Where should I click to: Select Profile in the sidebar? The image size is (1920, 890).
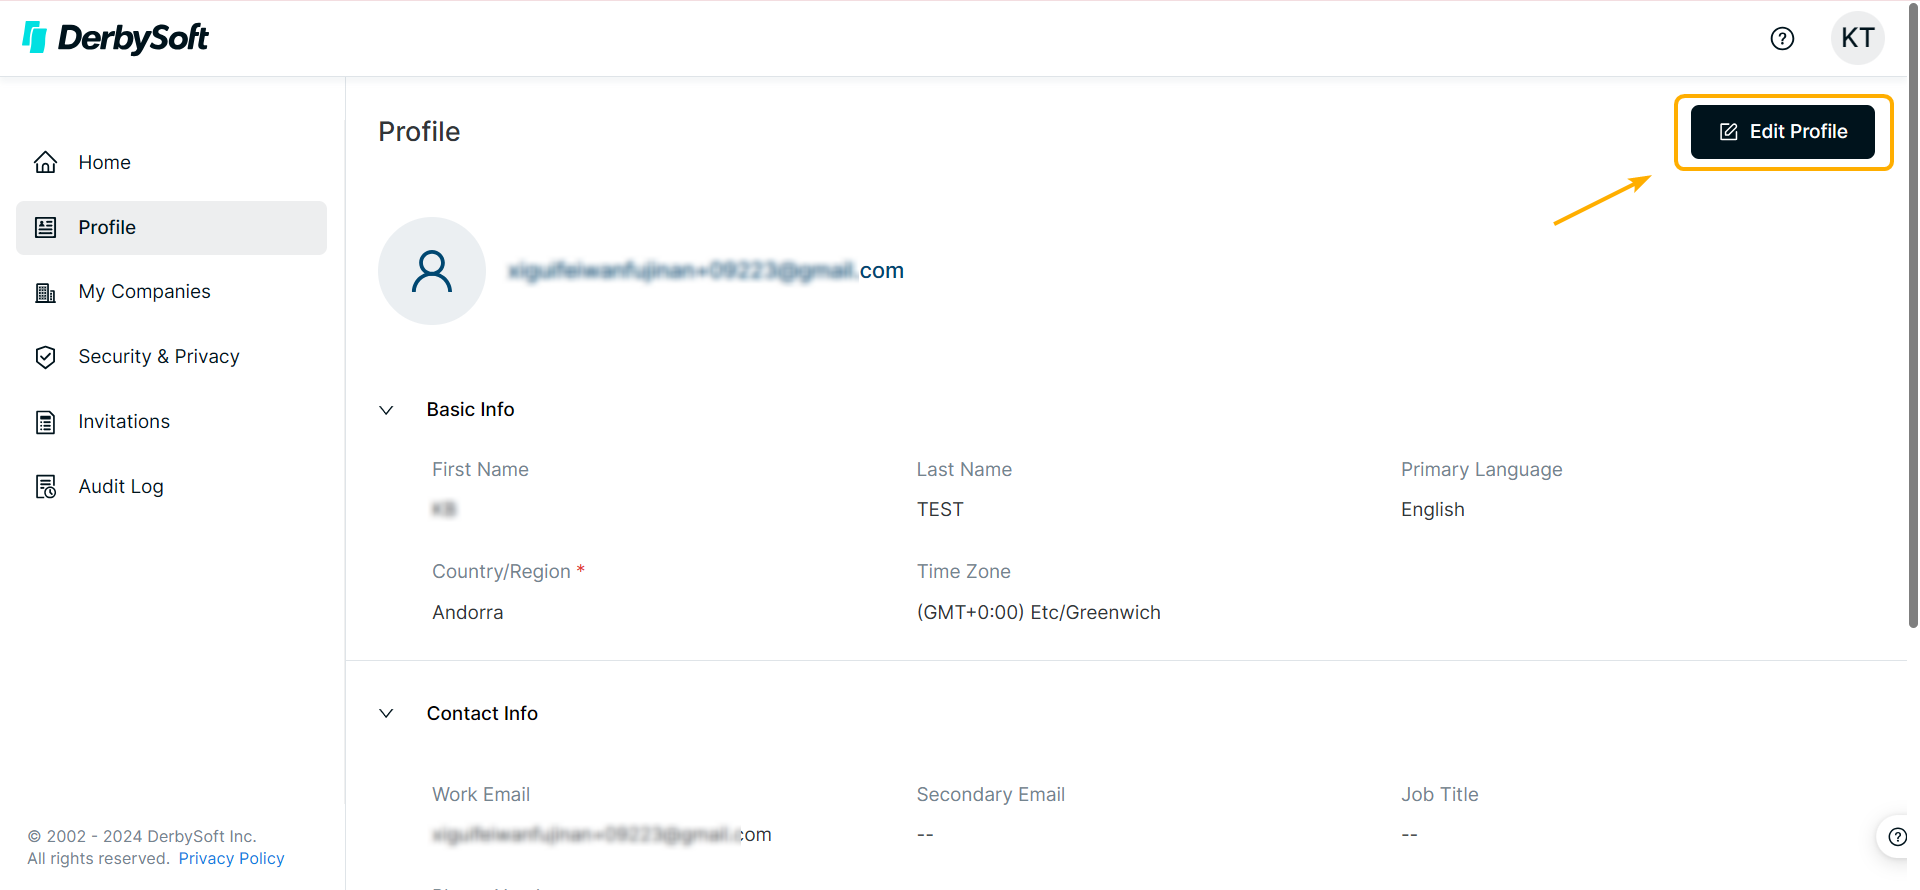[x=171, y=228]
